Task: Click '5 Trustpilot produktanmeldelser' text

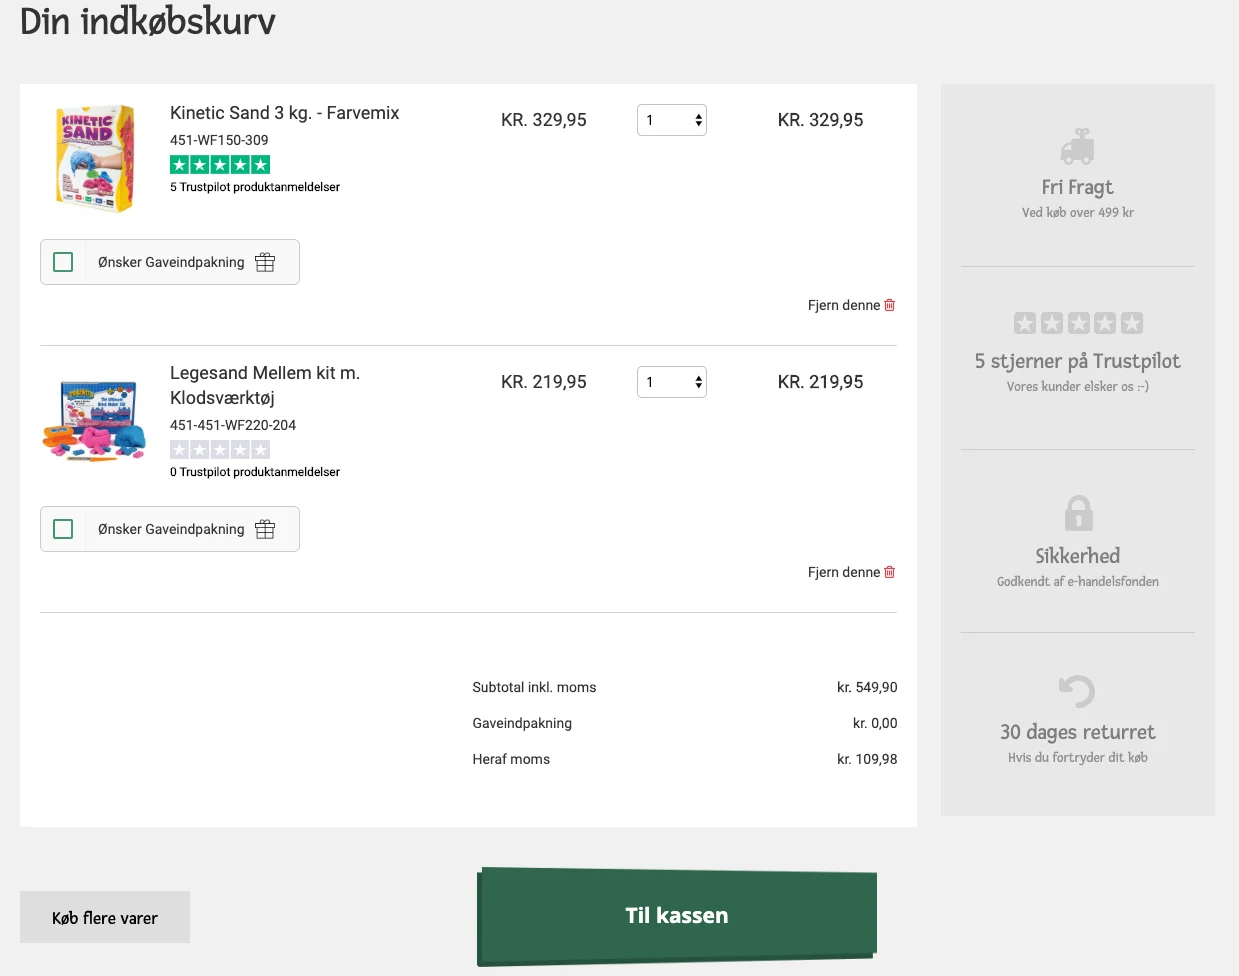Action: pyautogui.click(x=255, y=187)
